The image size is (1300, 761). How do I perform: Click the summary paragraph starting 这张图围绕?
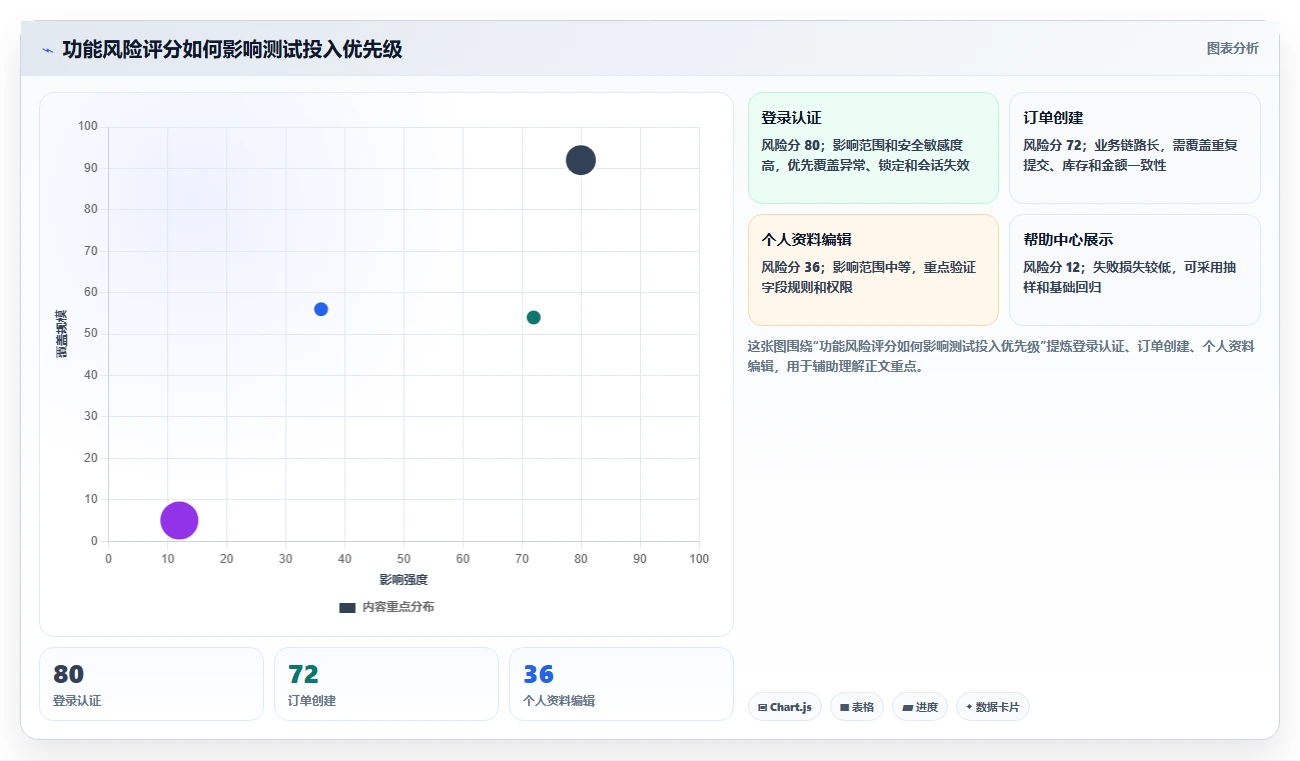tap(1001, 356)
